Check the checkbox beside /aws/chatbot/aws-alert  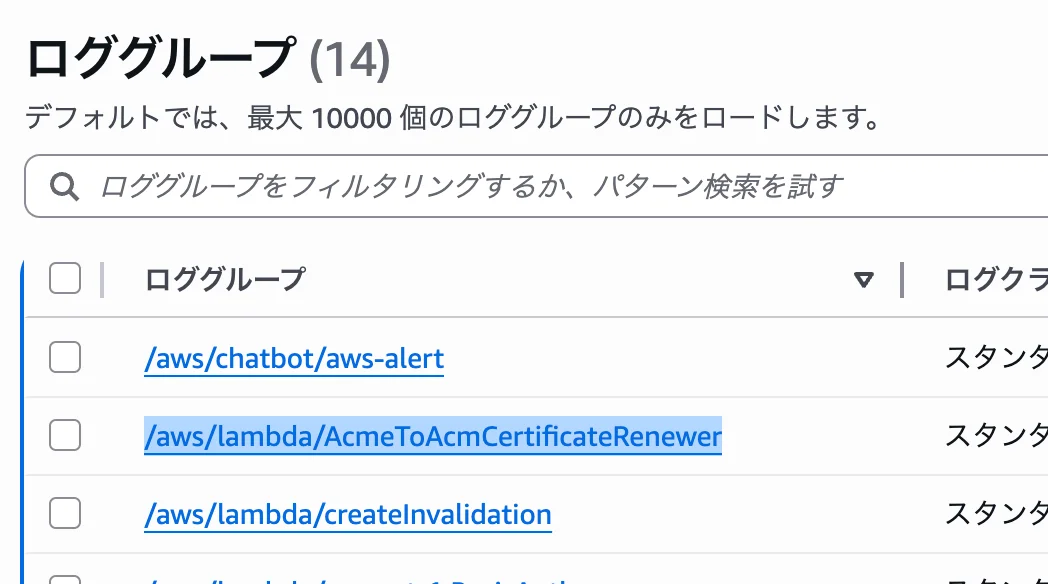point(64,356)
